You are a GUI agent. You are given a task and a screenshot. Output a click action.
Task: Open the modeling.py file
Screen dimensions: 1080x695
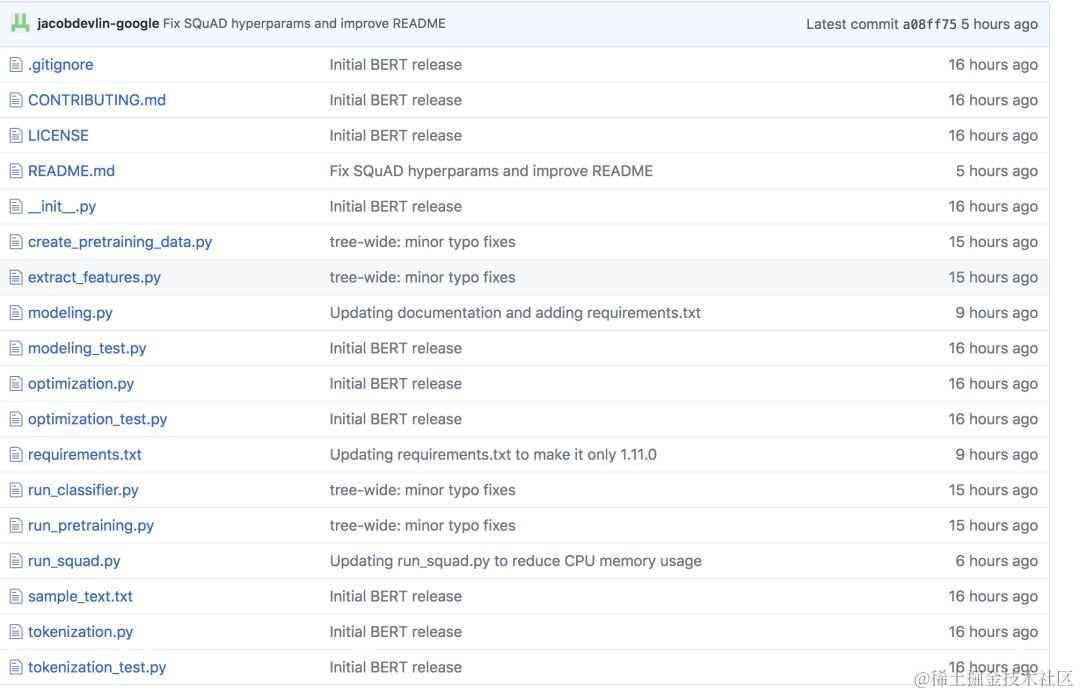click(x=70, y=313)
